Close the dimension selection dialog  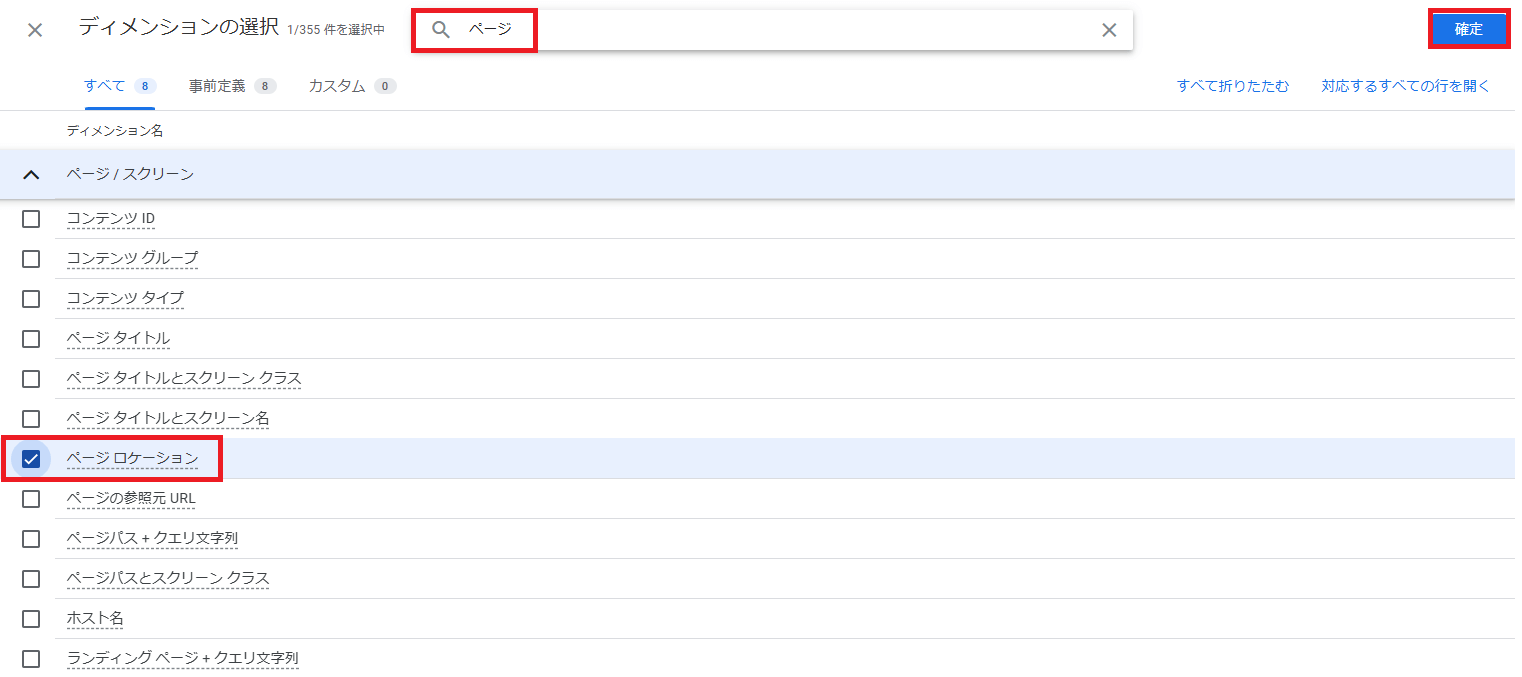[35, 30]
